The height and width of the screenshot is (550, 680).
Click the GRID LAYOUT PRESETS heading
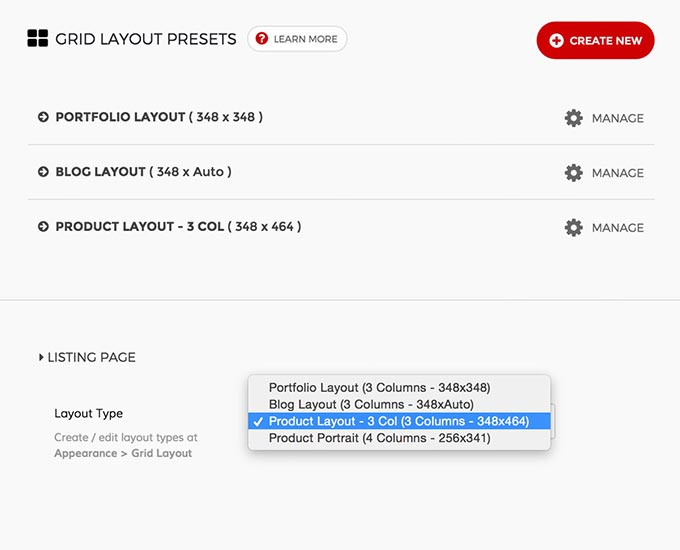(x=146, y=39)
